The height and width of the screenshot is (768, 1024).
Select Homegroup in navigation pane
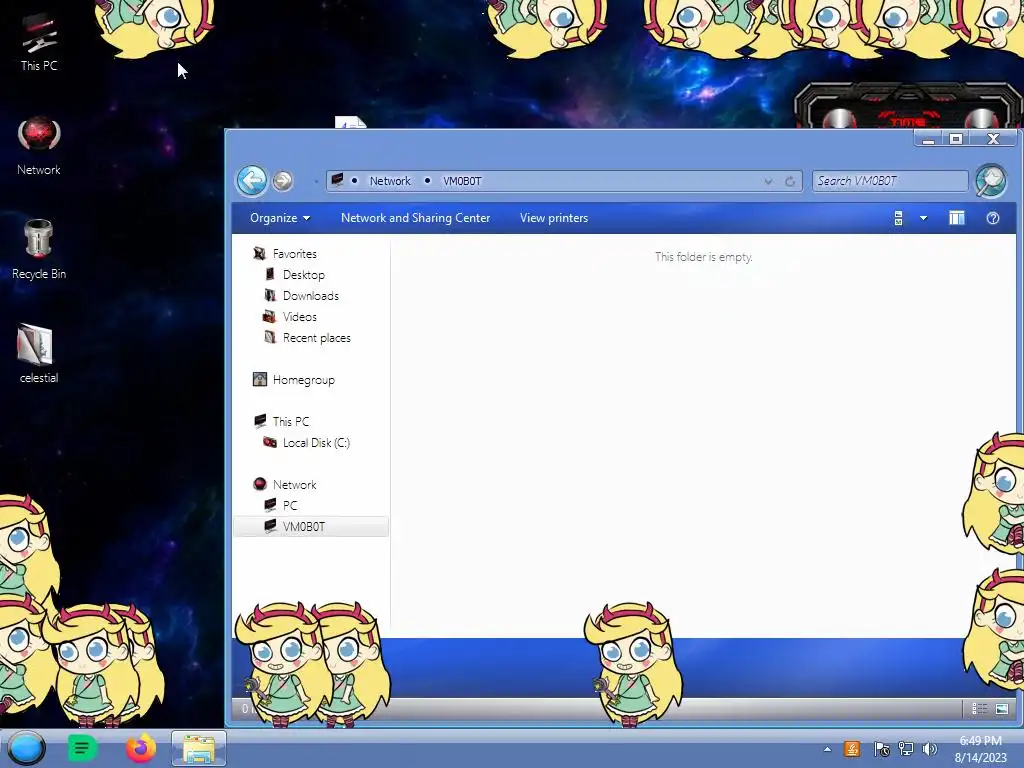(304, 379)
